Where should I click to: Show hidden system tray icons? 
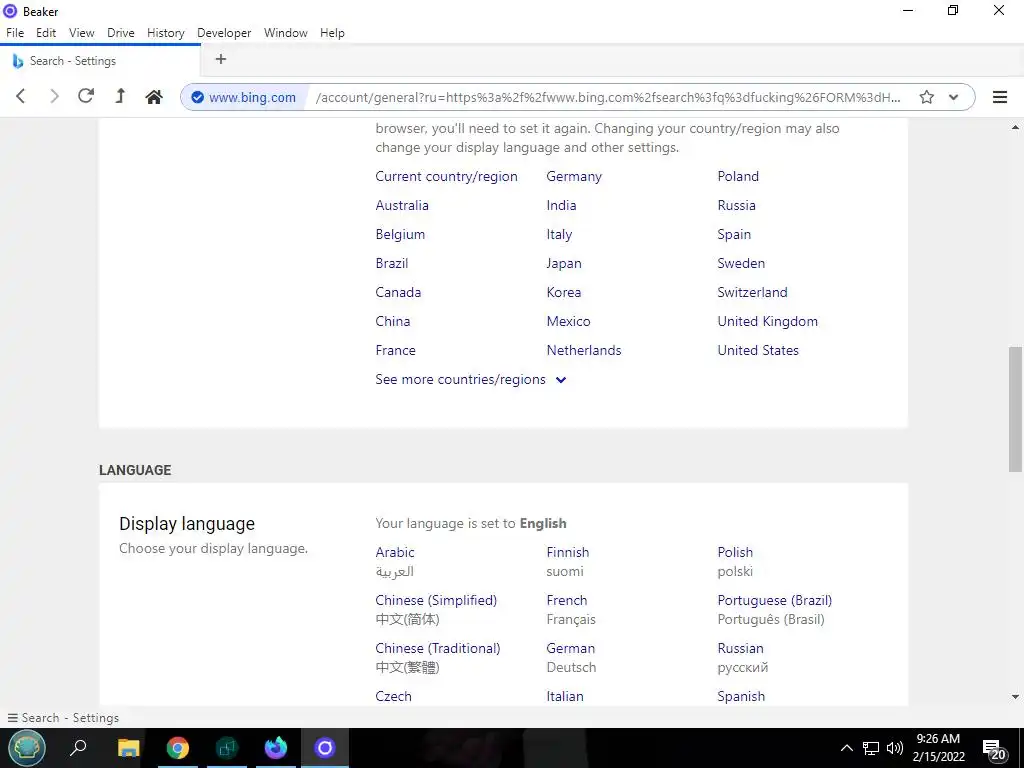846,748
